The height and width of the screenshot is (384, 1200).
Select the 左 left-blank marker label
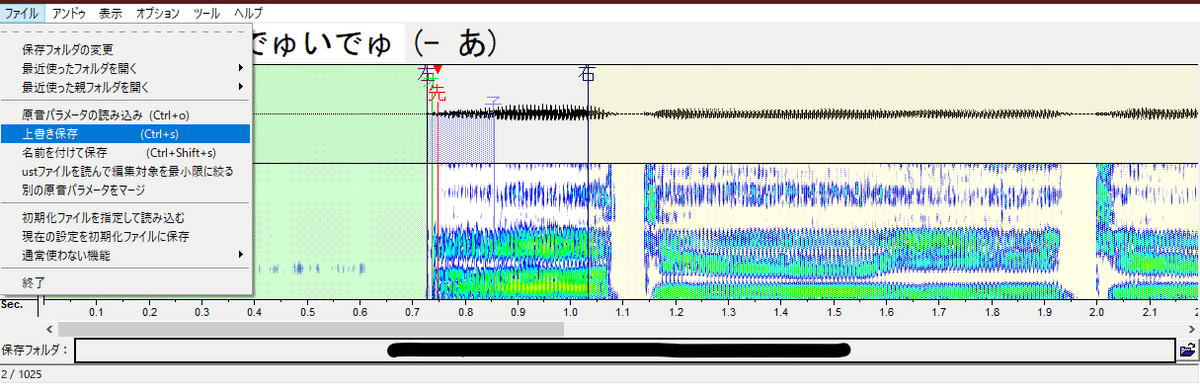point(427,73)
